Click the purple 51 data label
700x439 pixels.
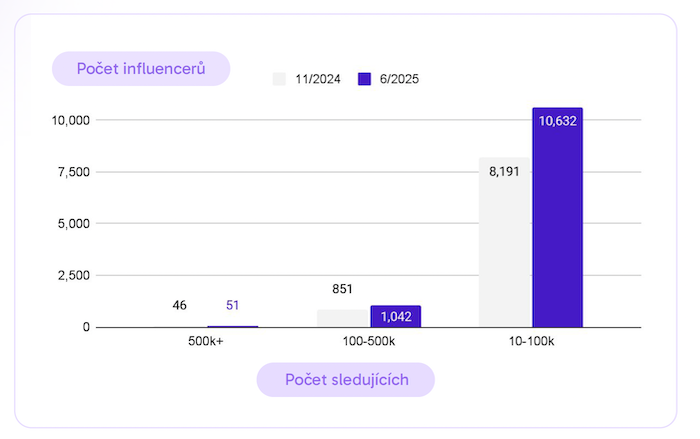pos(233,305)
